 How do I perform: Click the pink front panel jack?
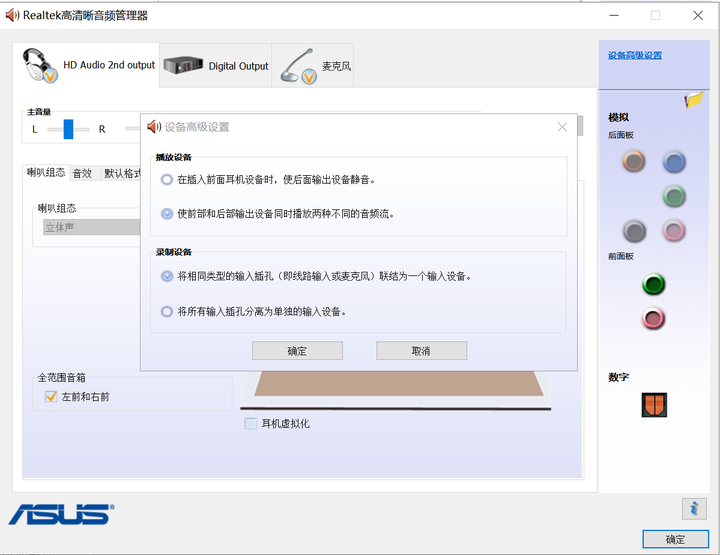pos(653,319)
